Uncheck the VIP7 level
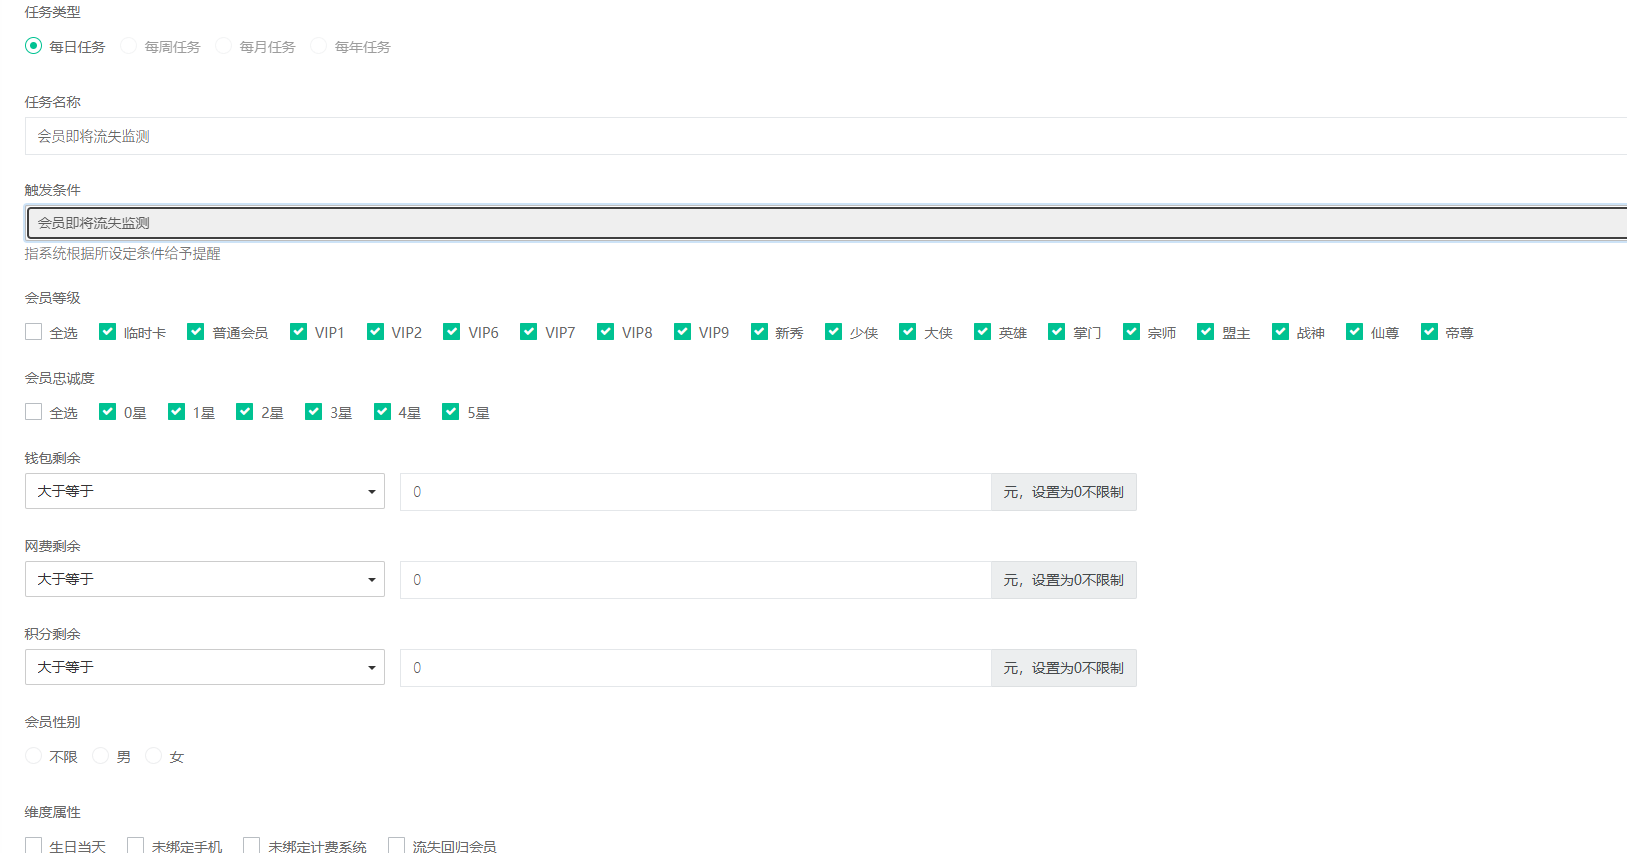Viewport: 1627px width, 853px height. coord(528,332)
